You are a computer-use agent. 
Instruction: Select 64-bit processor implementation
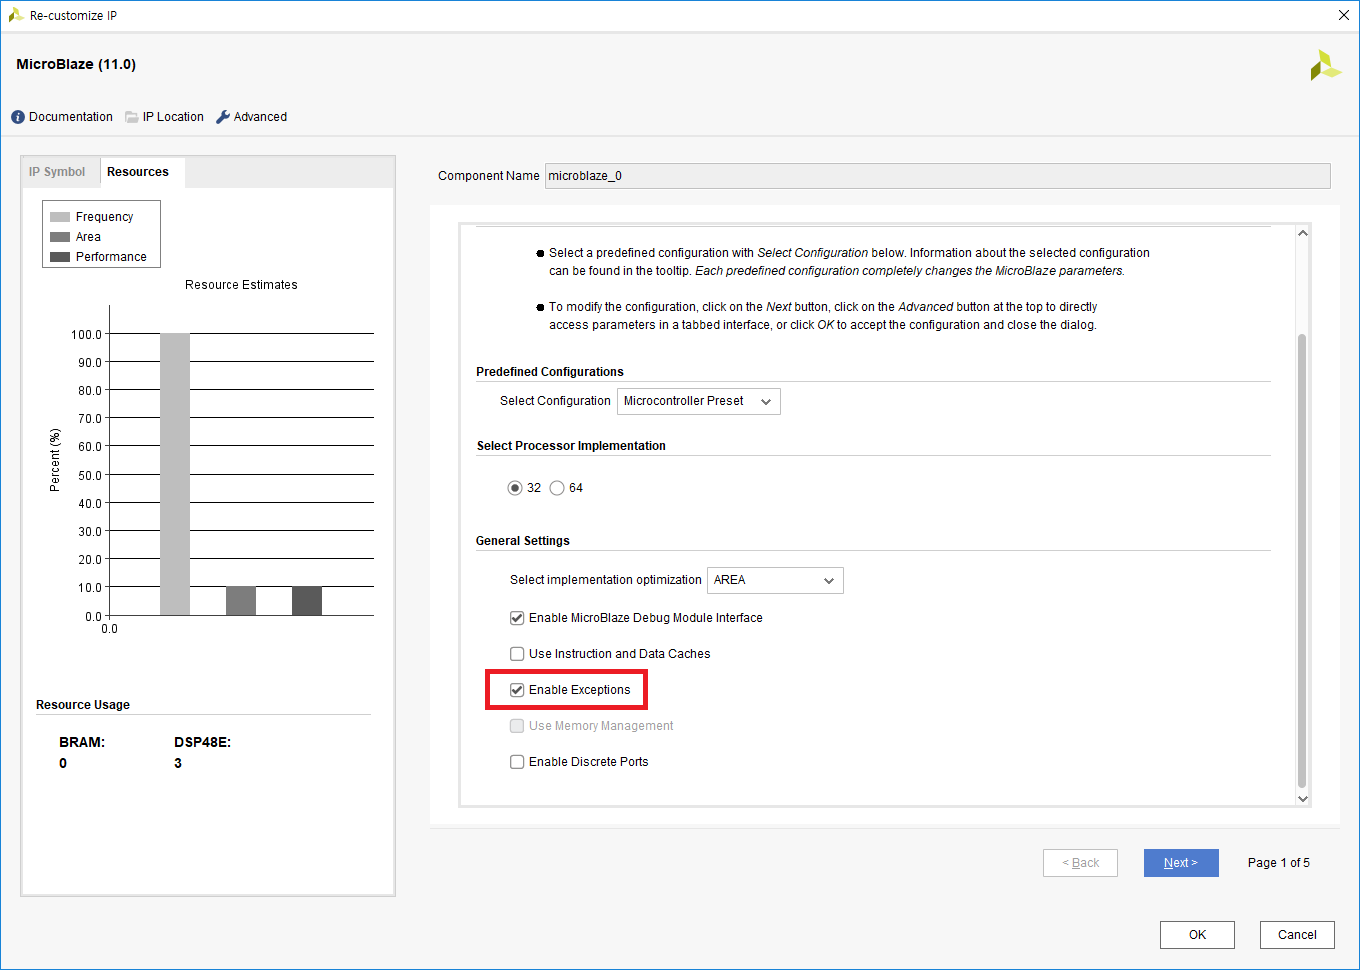click(x=557, y=488)
